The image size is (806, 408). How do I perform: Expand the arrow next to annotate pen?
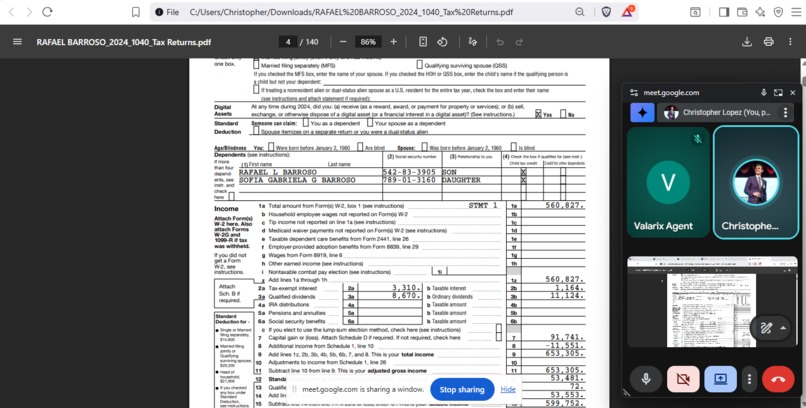point(783,328)
